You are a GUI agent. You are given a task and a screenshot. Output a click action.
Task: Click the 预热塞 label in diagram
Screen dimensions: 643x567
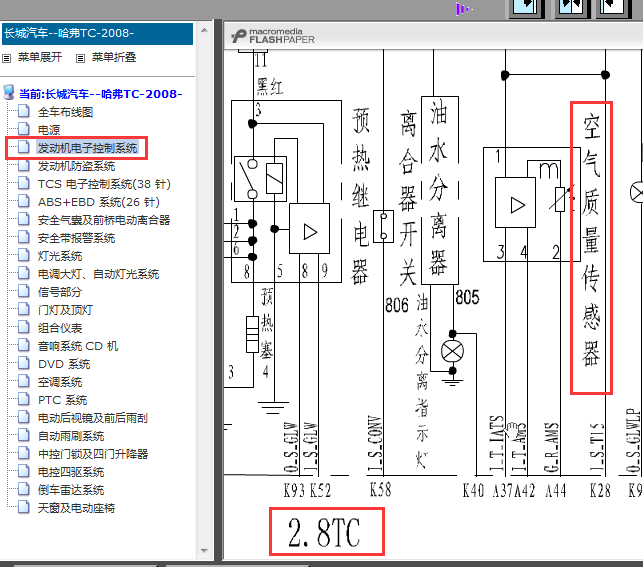click(267, 323)
